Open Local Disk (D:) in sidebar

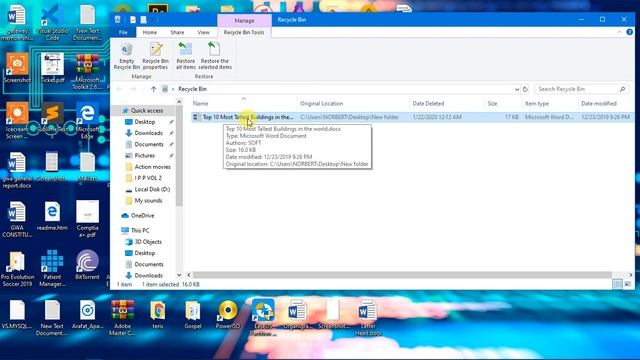click(x=152, y=189)
